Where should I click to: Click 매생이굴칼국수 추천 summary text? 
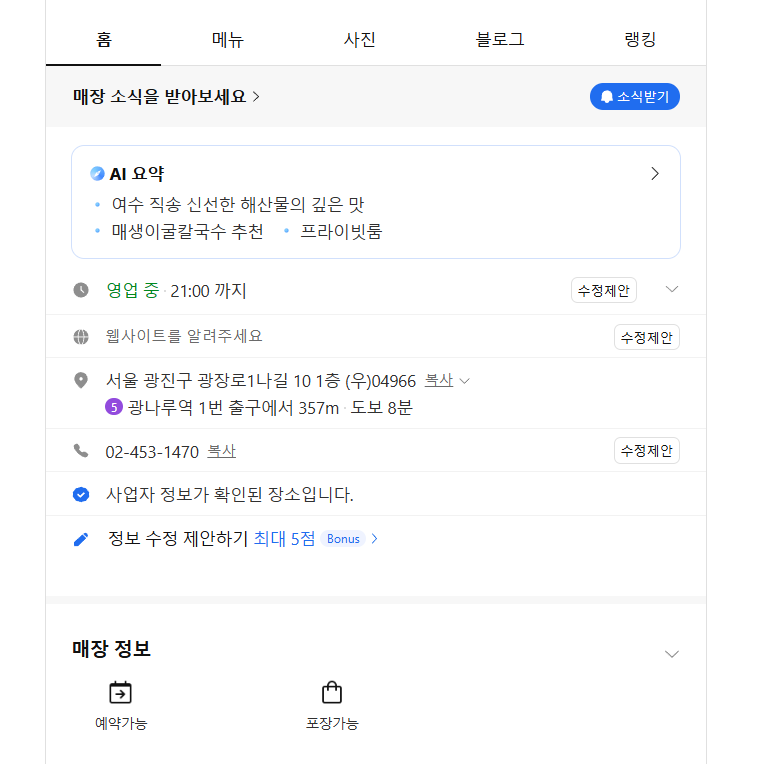188,231
